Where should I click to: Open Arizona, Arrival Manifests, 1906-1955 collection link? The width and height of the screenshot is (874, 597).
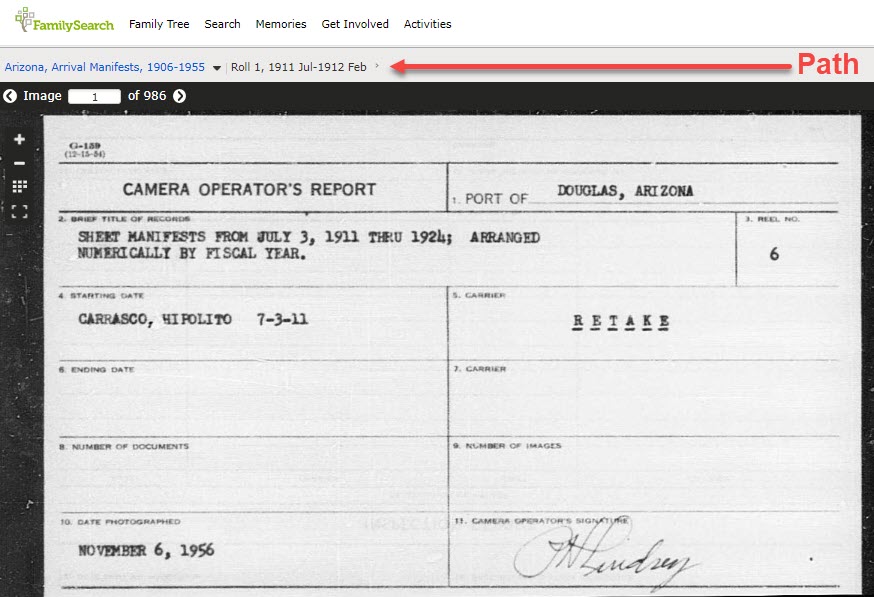(105, 67)
